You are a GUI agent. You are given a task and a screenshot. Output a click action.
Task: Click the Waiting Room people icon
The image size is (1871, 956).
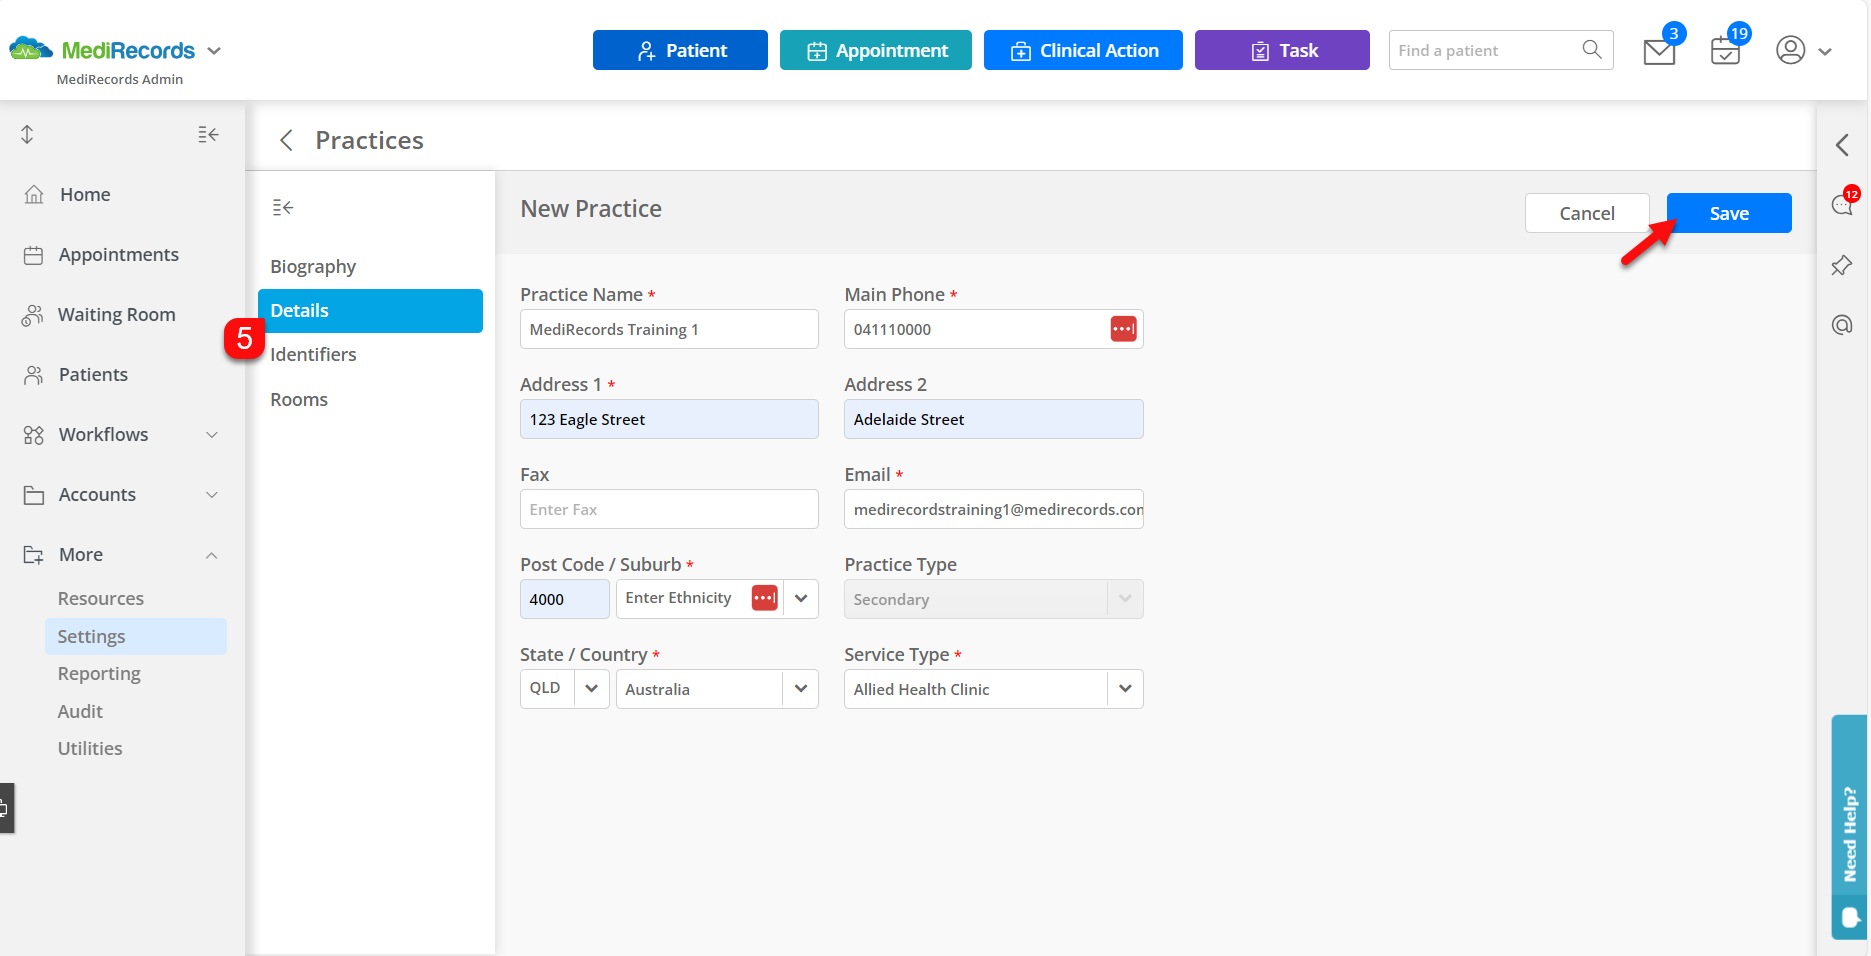point(32,315)
